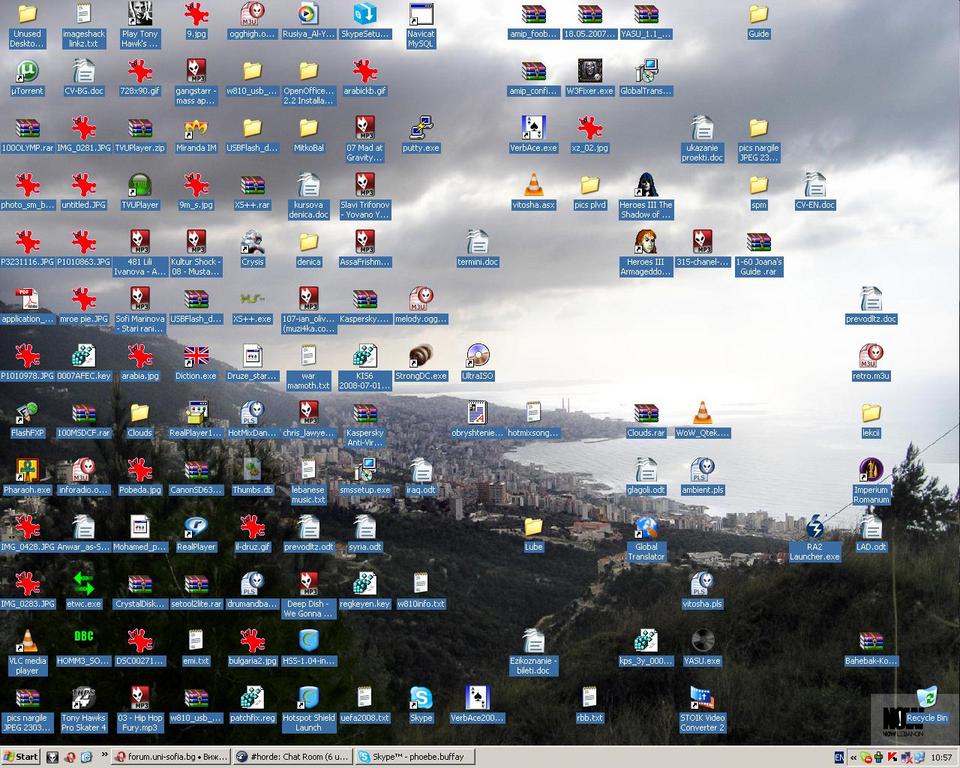Launch UltraISO from the desktop

[x=478, y=356]
